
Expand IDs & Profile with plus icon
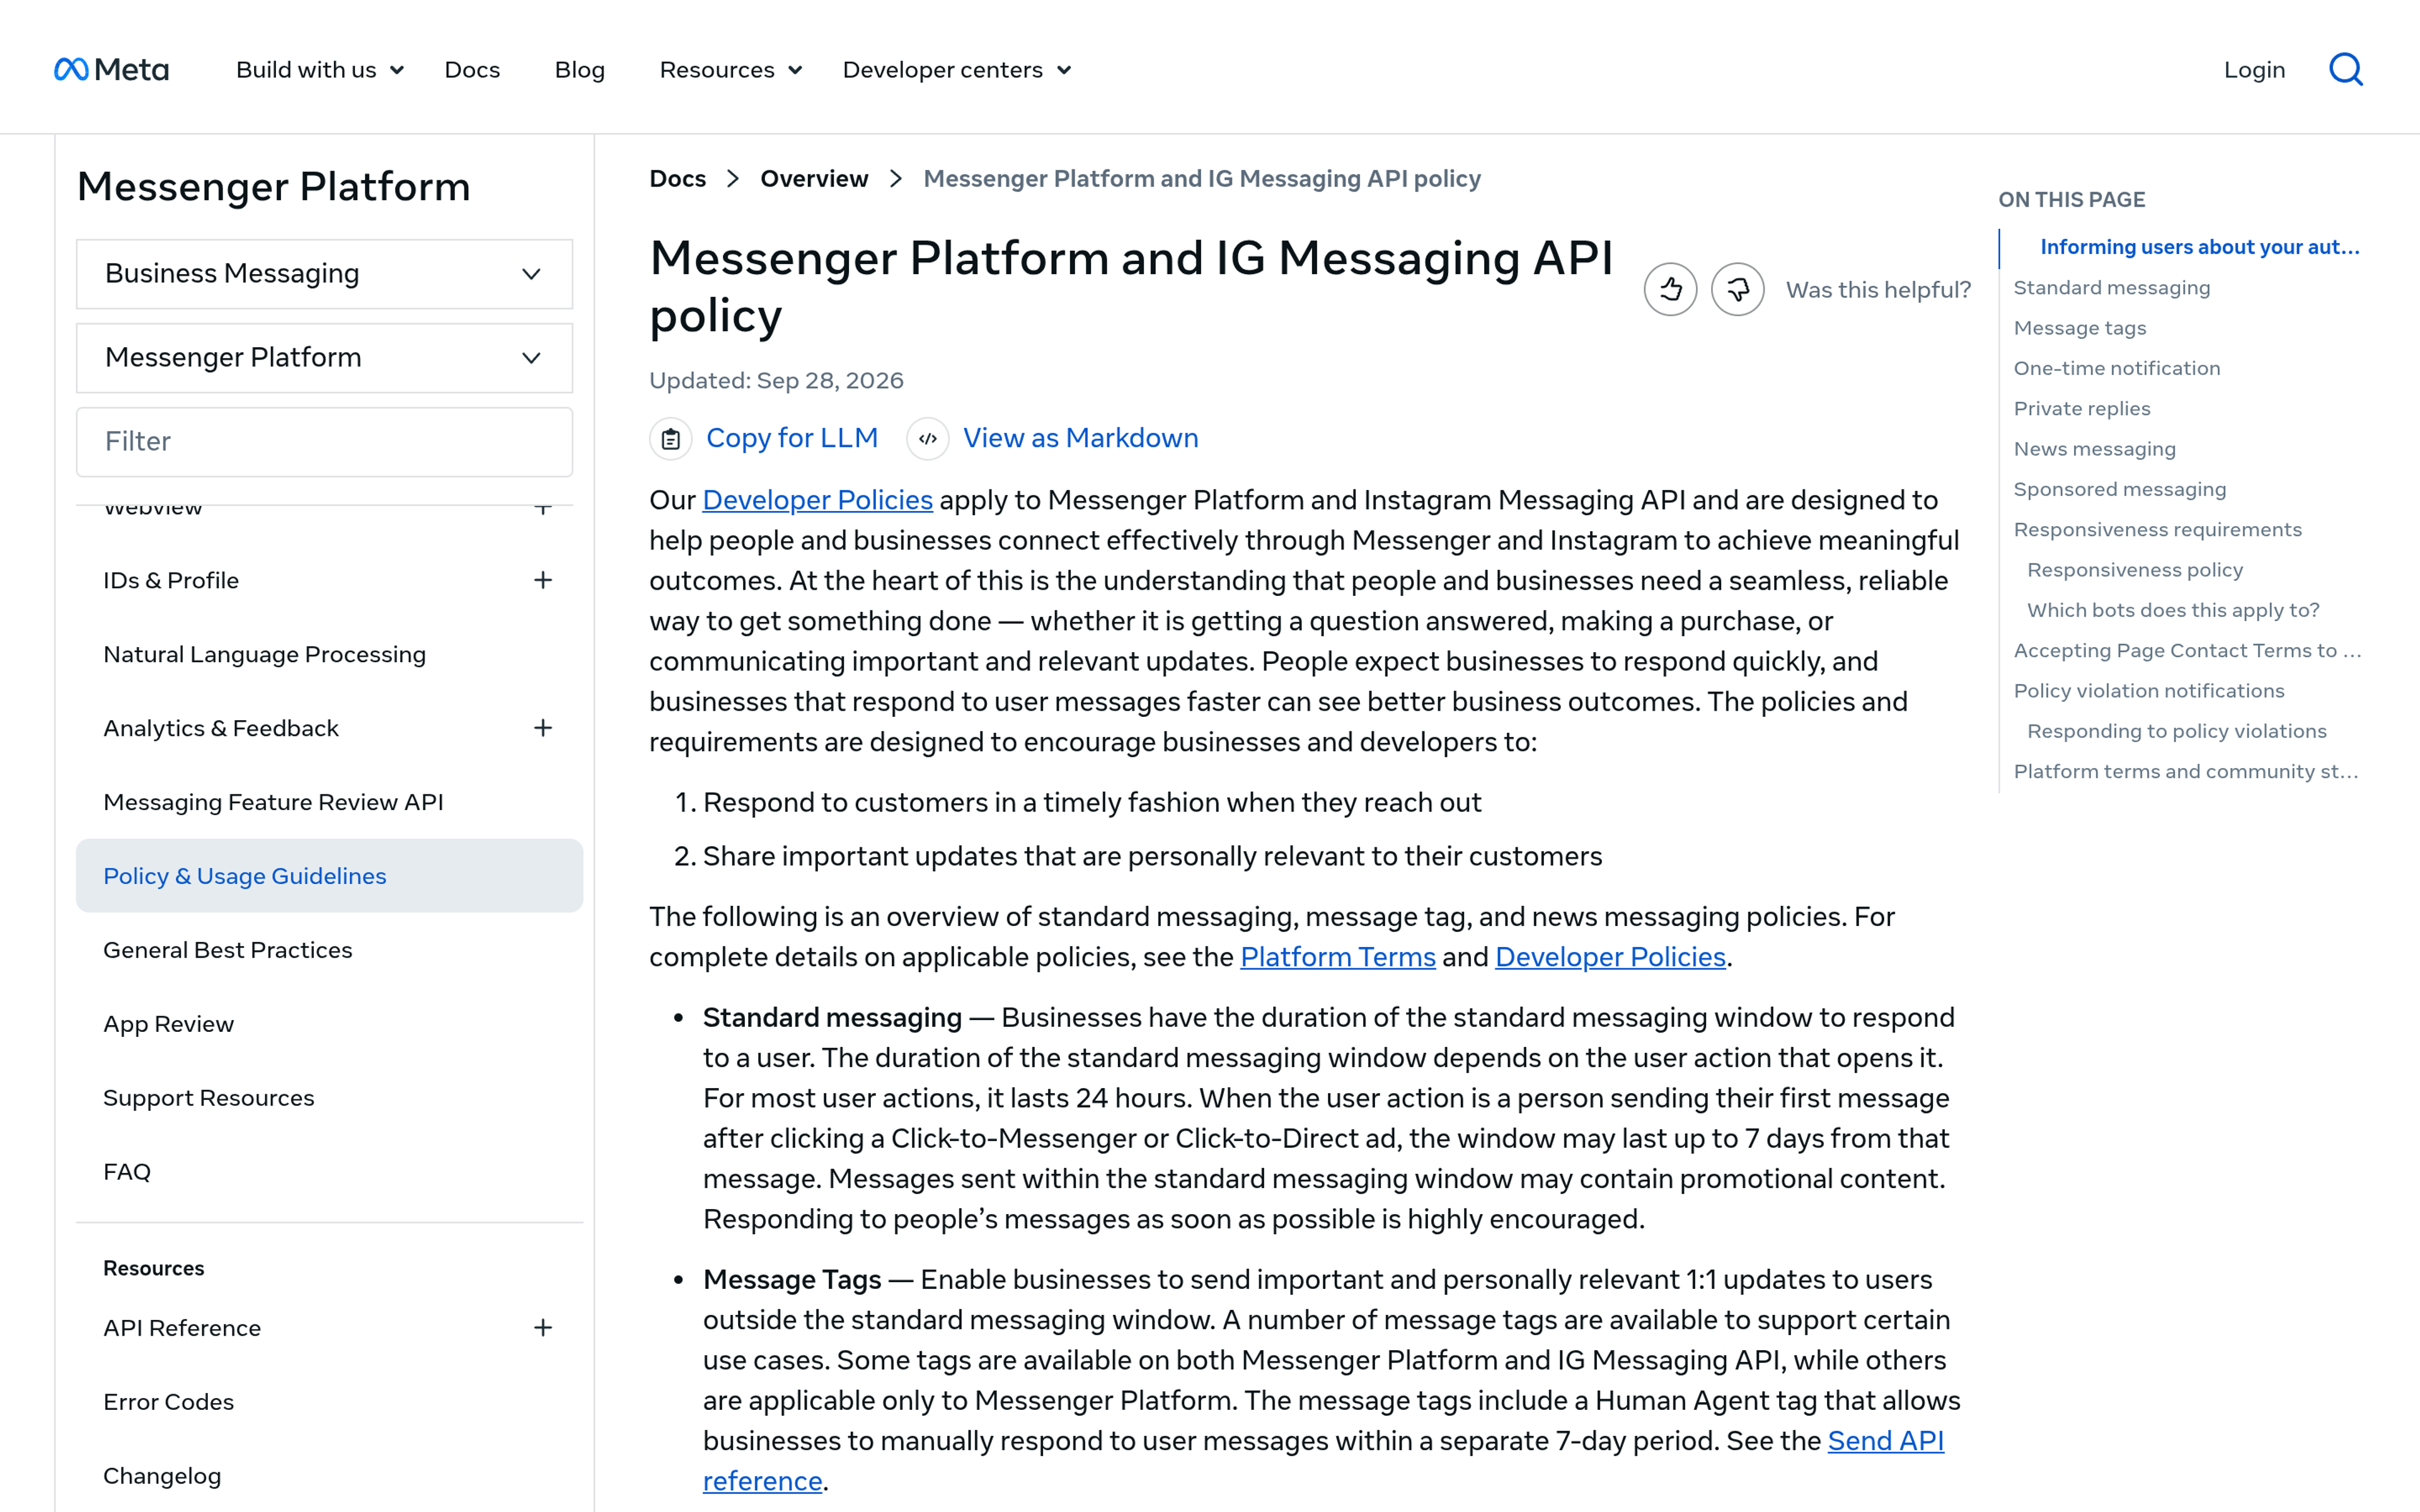pos(543,580)
